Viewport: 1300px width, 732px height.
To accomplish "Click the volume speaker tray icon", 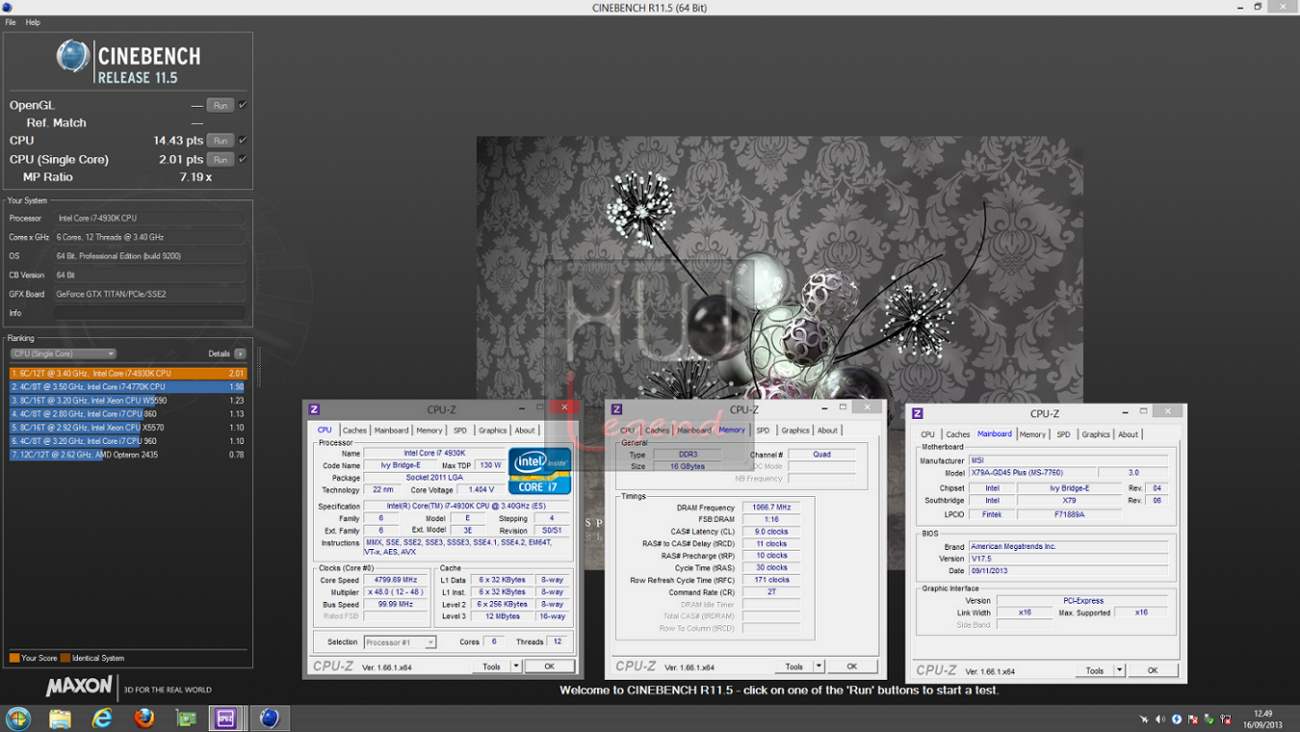I will point(1160,719).
